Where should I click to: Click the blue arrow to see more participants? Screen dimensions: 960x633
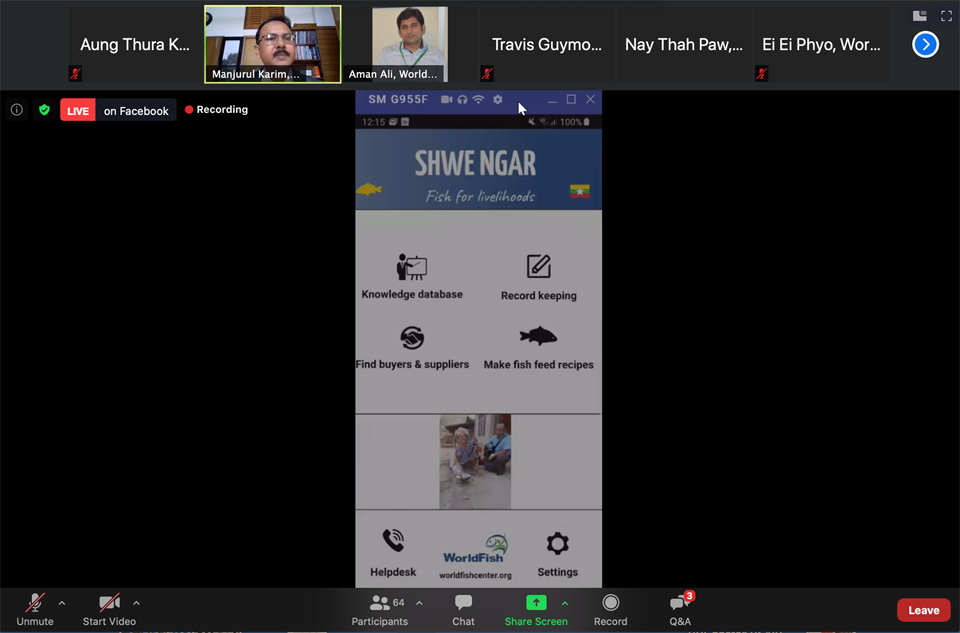[x=925, y=44]
